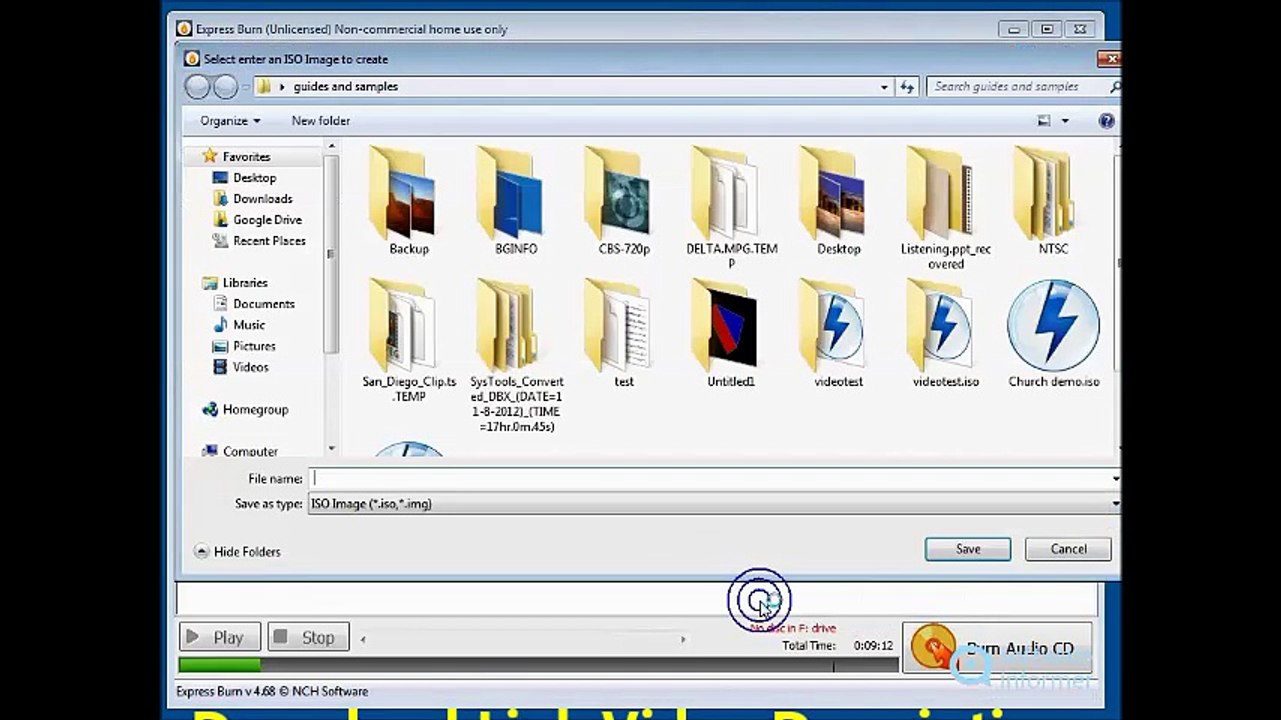The height and width of the screenshot is (720, 1281).
Task: Refresh the guides and samples folder view
Action: click(x=907, y=87)
